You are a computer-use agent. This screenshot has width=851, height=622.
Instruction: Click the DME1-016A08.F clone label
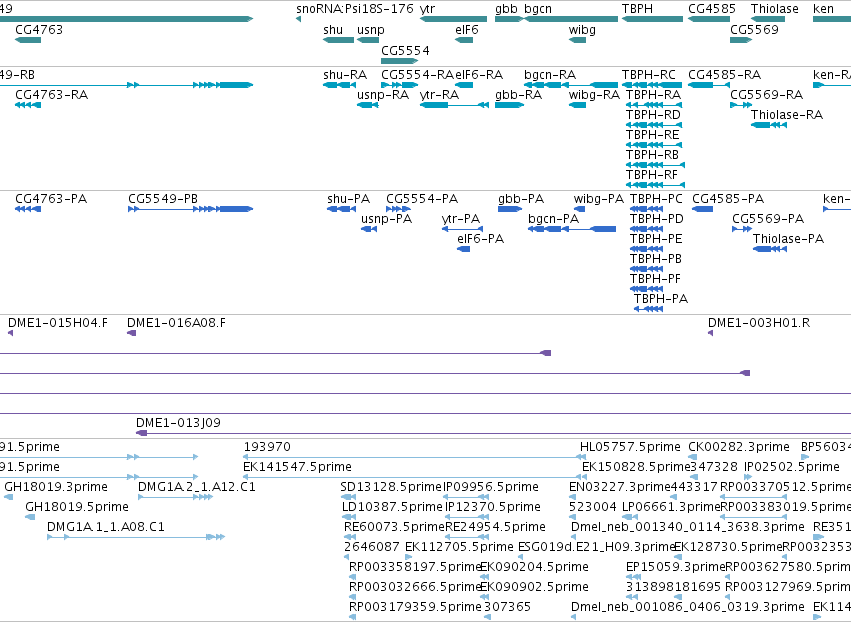(176, 323)
